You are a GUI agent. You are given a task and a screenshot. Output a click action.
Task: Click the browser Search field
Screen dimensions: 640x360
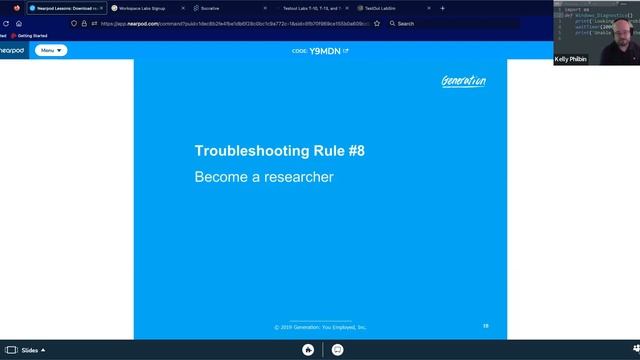[x=453, y=24]
